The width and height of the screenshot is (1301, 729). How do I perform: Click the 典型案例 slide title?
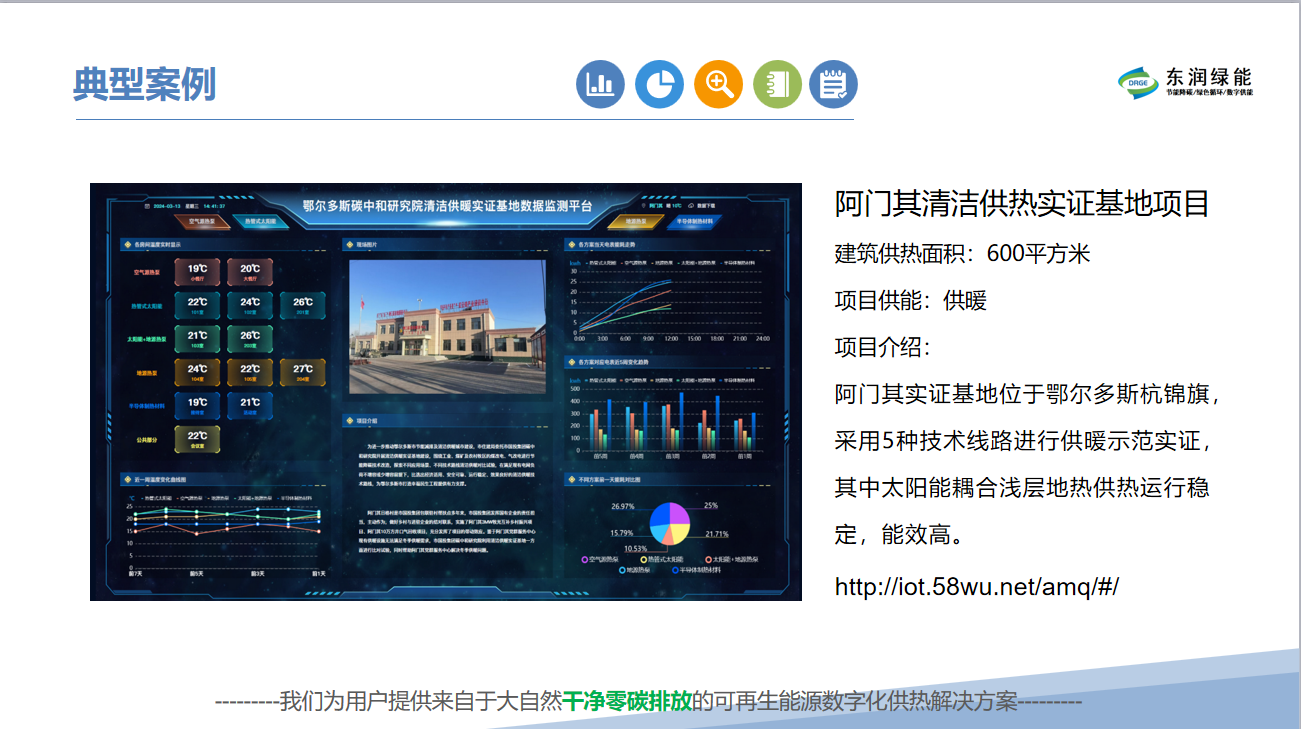click(x=144, y=86)
